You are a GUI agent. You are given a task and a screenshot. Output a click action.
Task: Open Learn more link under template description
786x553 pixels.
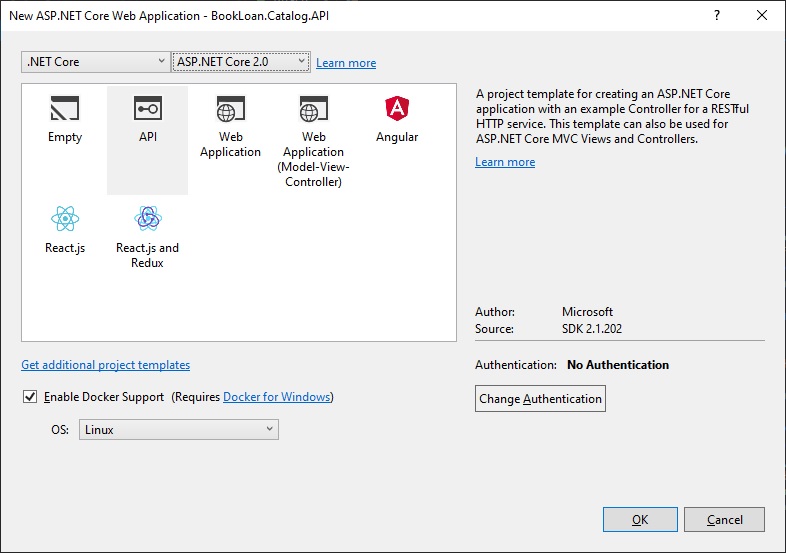pyautogui.click(x=505, y=162)
